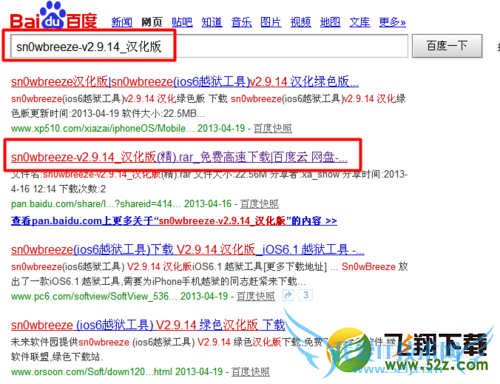Click the 百度一下 search button
This screenshot has height=384, width=500.
(x=447, y=46)
